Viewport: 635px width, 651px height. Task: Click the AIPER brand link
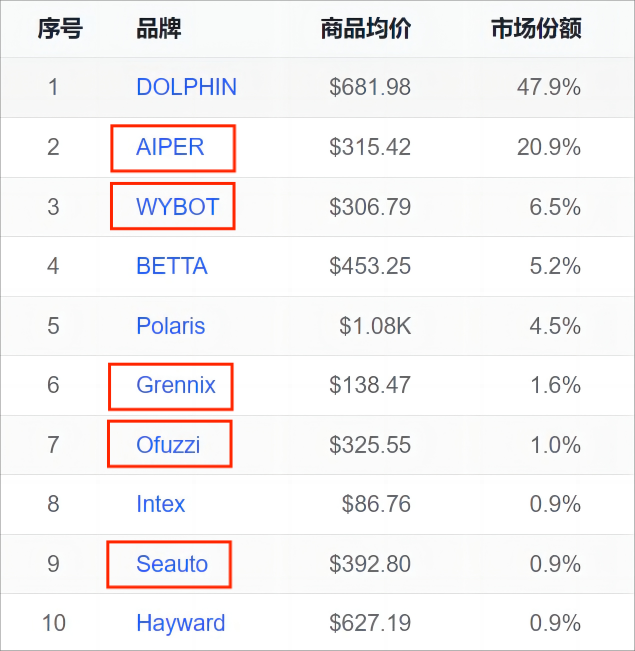point(170,147)
